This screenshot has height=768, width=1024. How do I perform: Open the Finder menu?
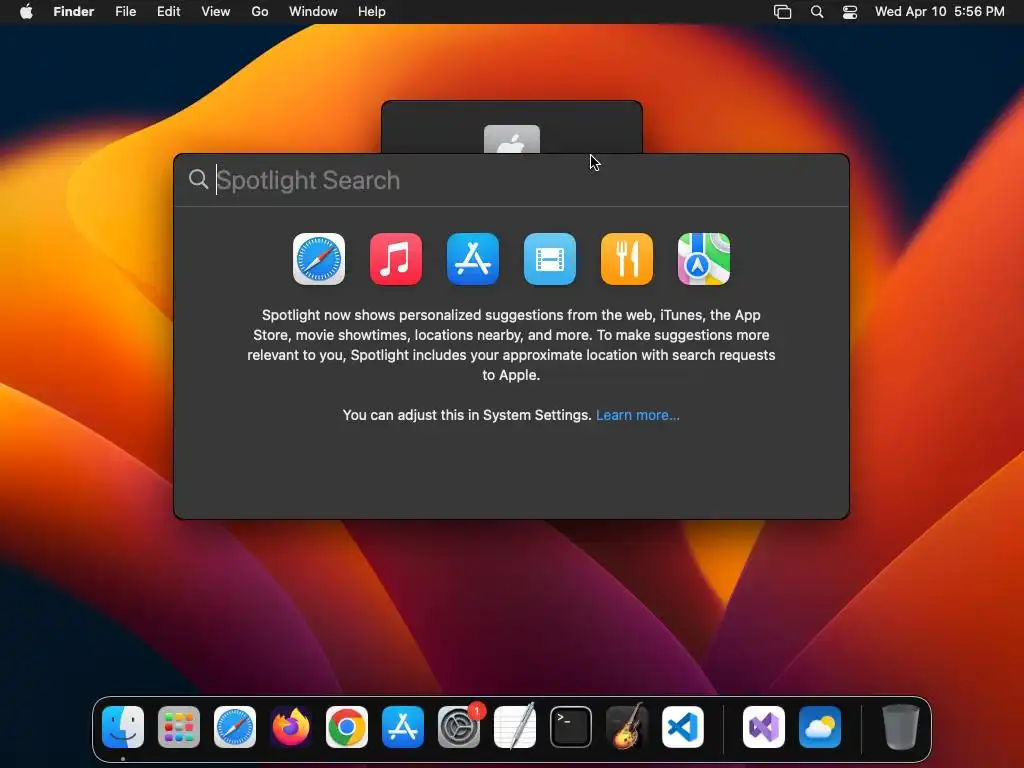click(74, 12)
